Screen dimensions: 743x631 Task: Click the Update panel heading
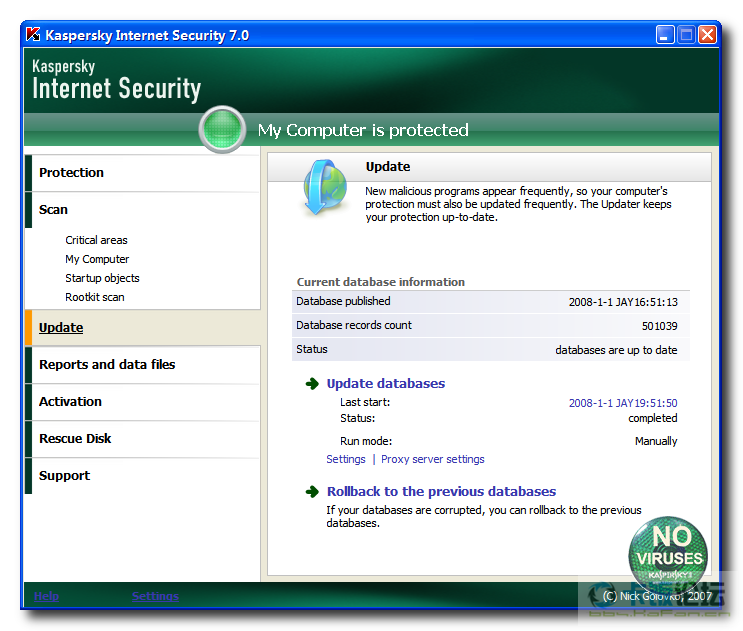point(388,167)
